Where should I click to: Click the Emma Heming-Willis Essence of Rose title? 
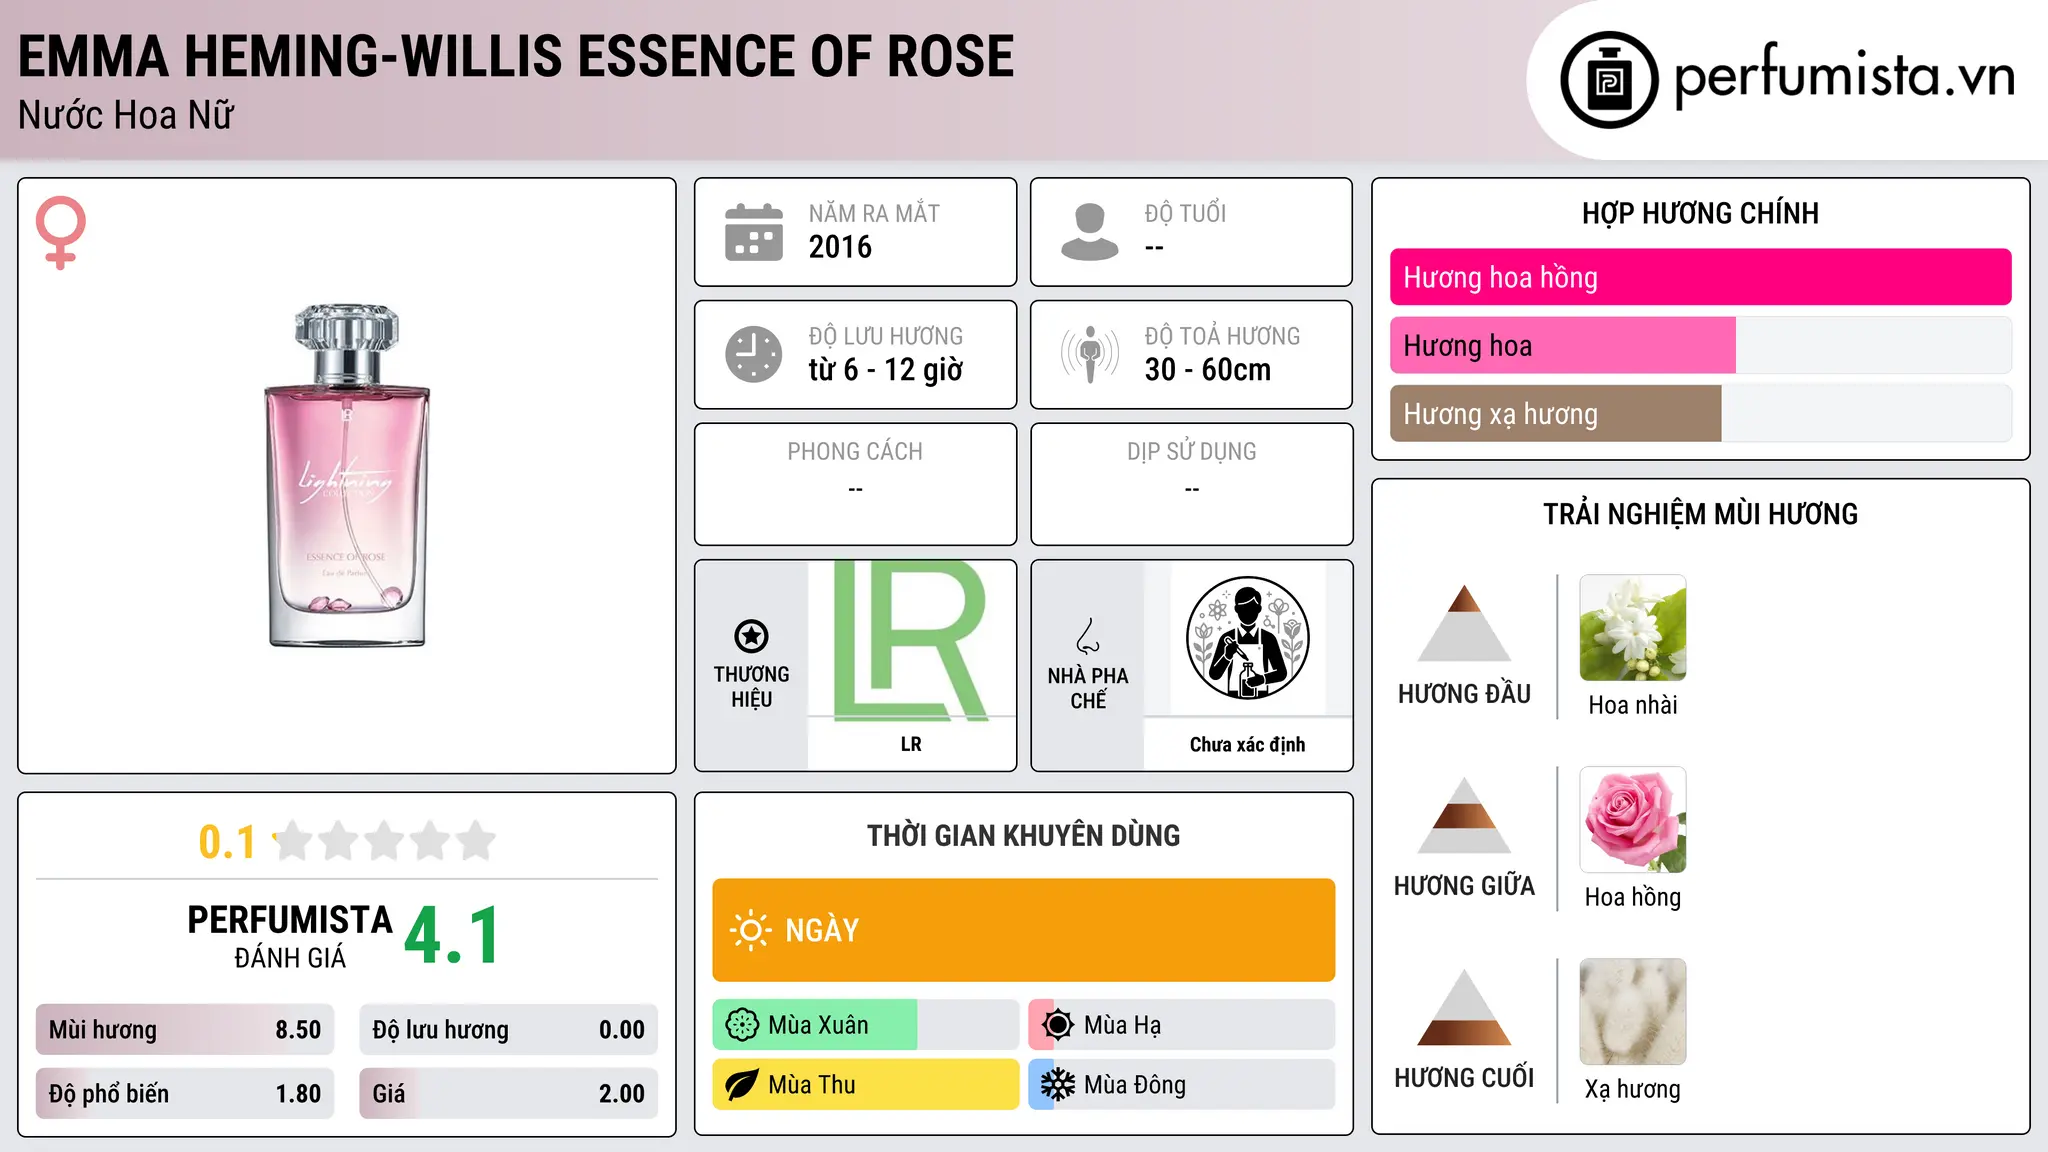point(516,56)
